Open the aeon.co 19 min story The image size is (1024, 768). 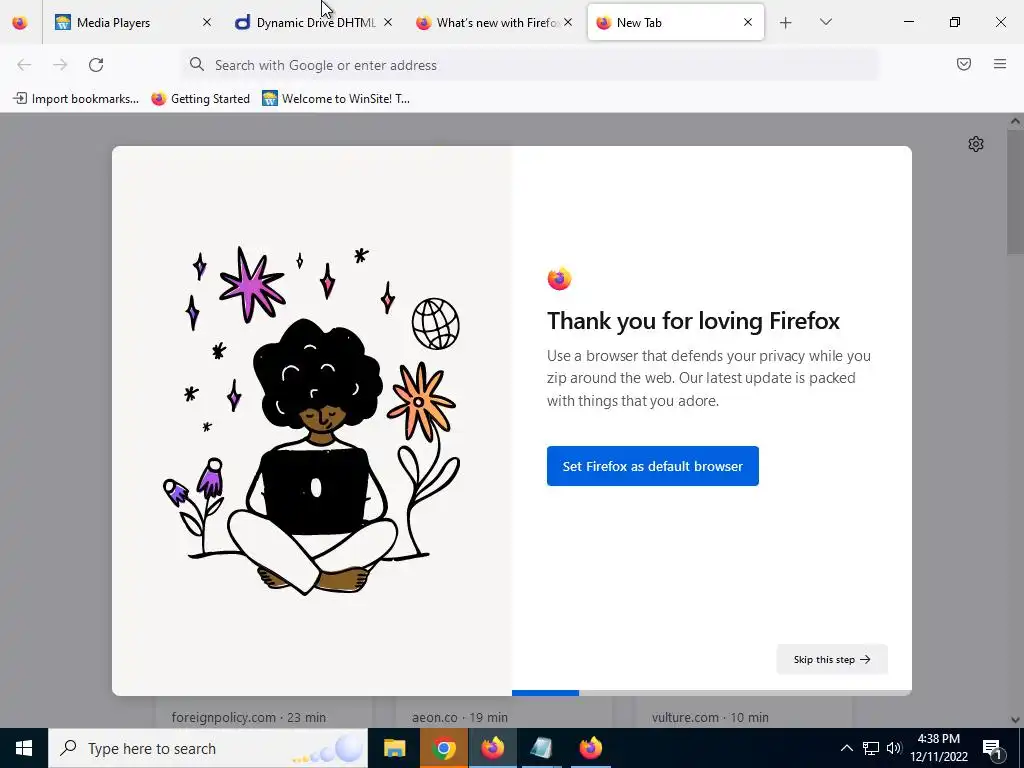coord(460,717)
